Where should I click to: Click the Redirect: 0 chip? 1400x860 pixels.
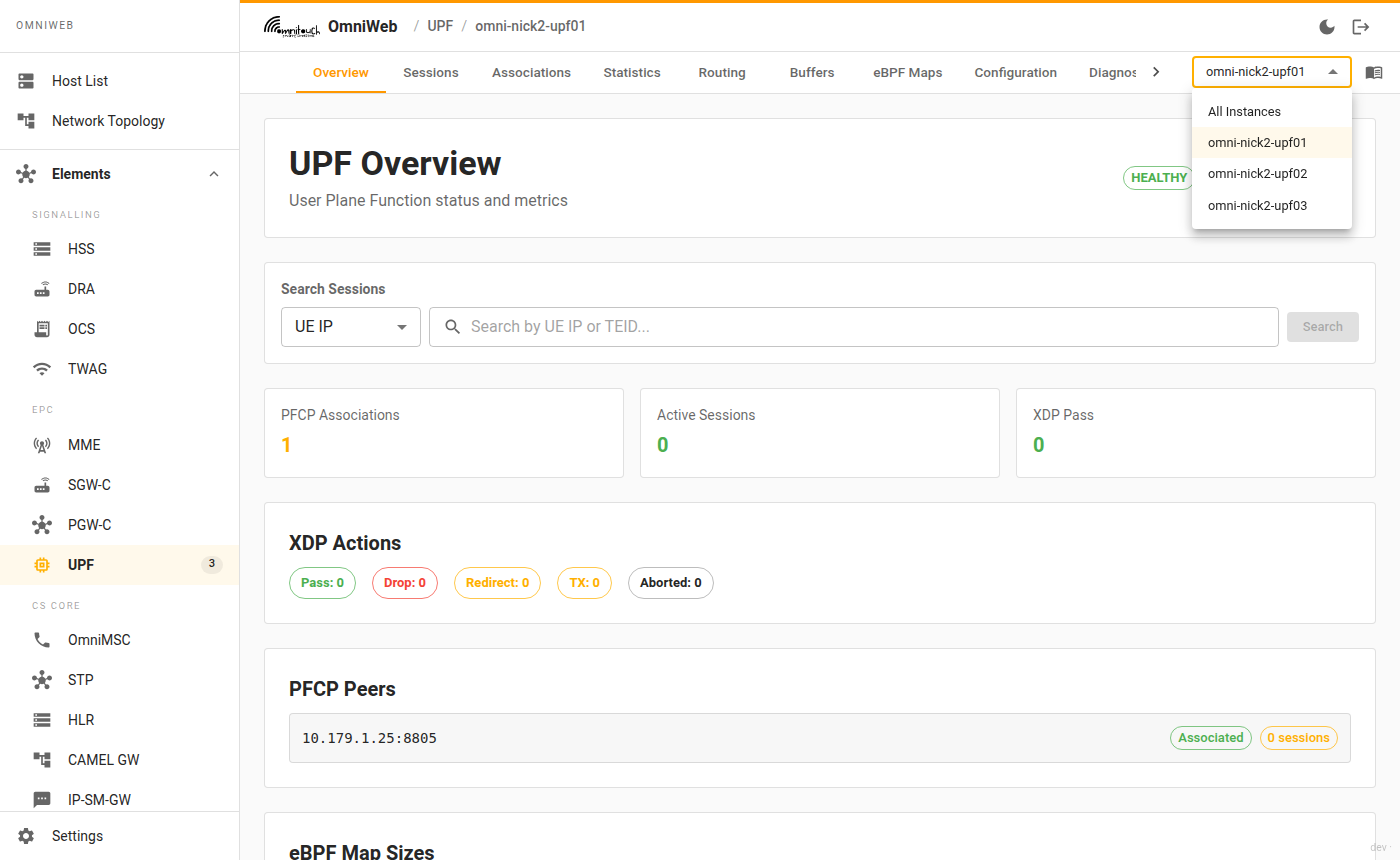tap(497, 583)
